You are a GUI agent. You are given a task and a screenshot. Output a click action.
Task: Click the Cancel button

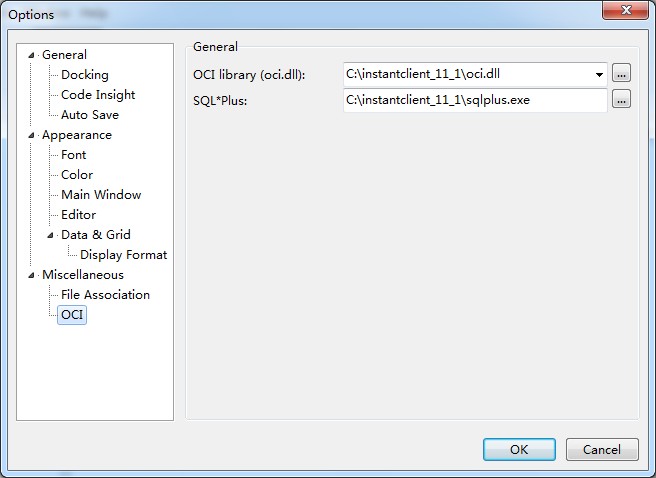click(x=601, y=450)
